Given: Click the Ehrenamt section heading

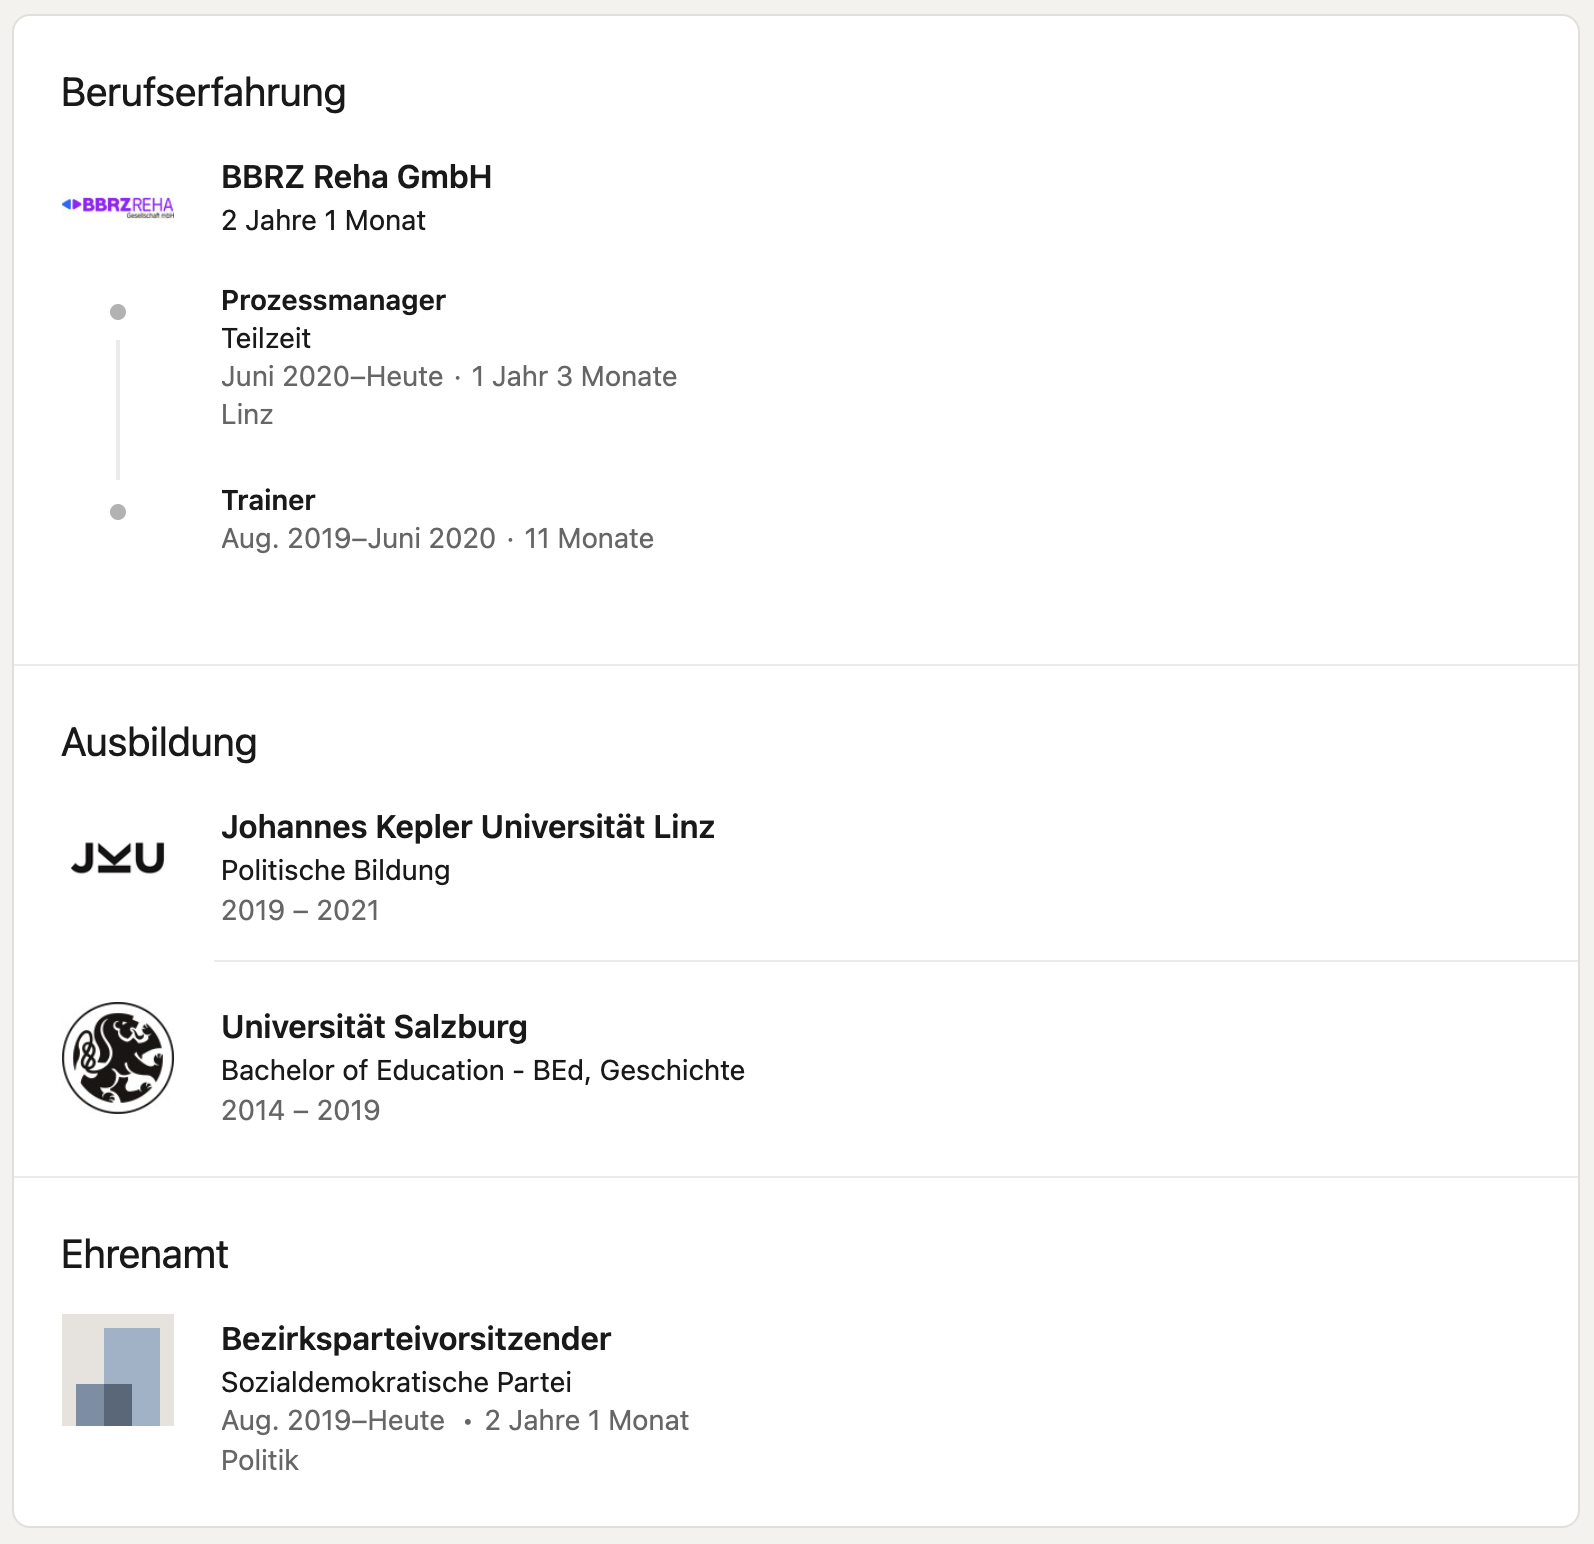Looking at the screenshot, I should pos(145,1254).
